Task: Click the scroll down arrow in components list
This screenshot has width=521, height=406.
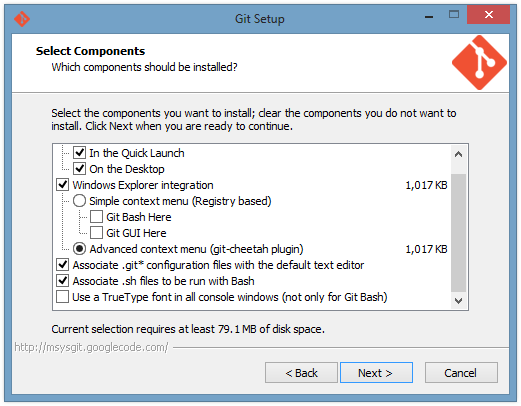Action: (x=458, y=301)
